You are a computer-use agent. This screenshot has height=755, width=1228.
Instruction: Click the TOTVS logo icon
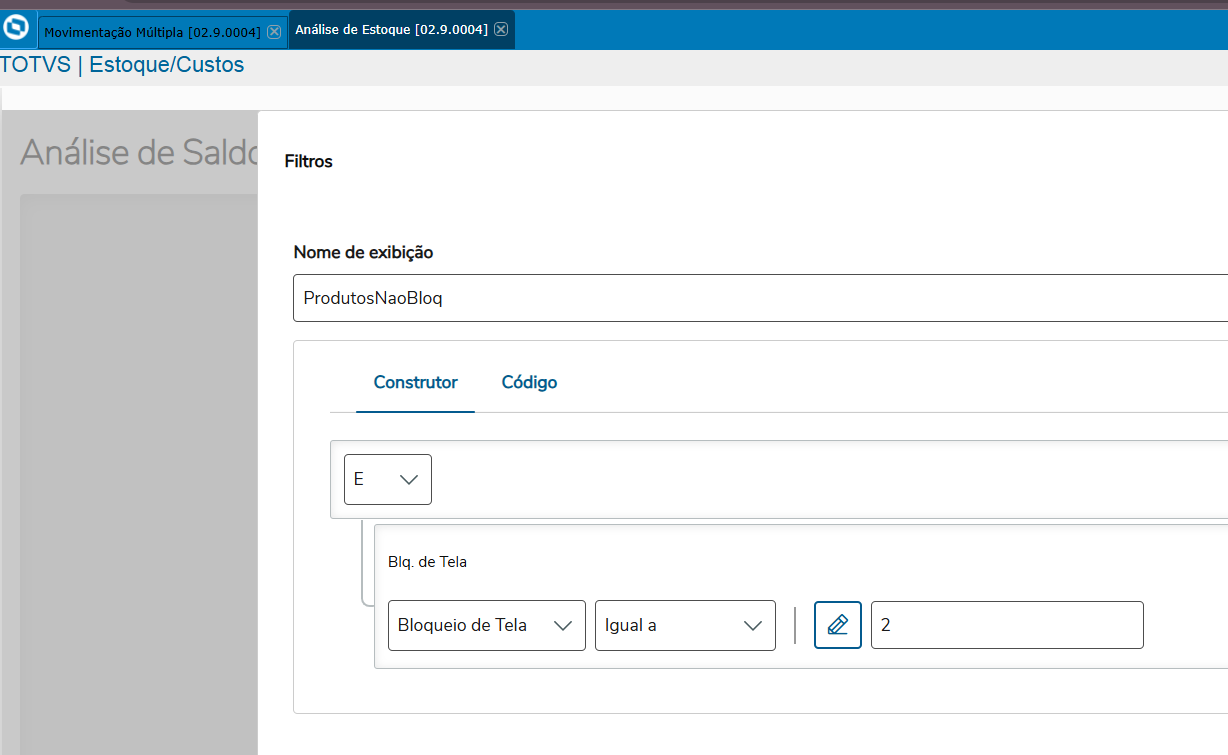coord(17,29)
